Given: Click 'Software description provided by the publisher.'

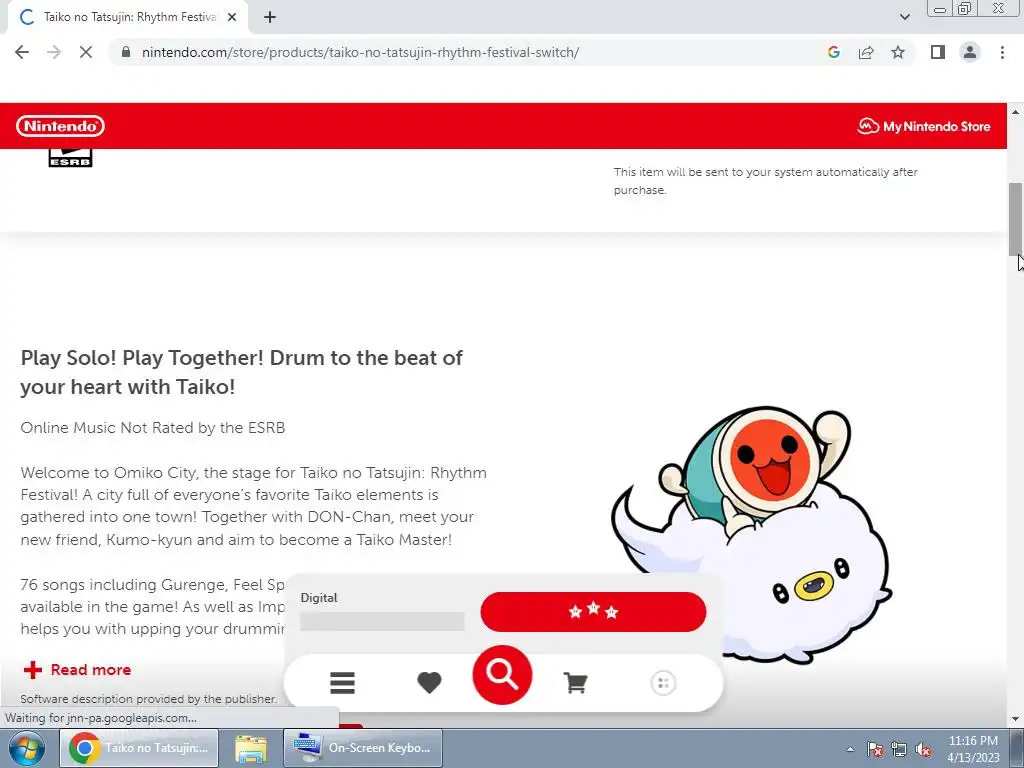Looking at the screenshot, I should [149, 699].
